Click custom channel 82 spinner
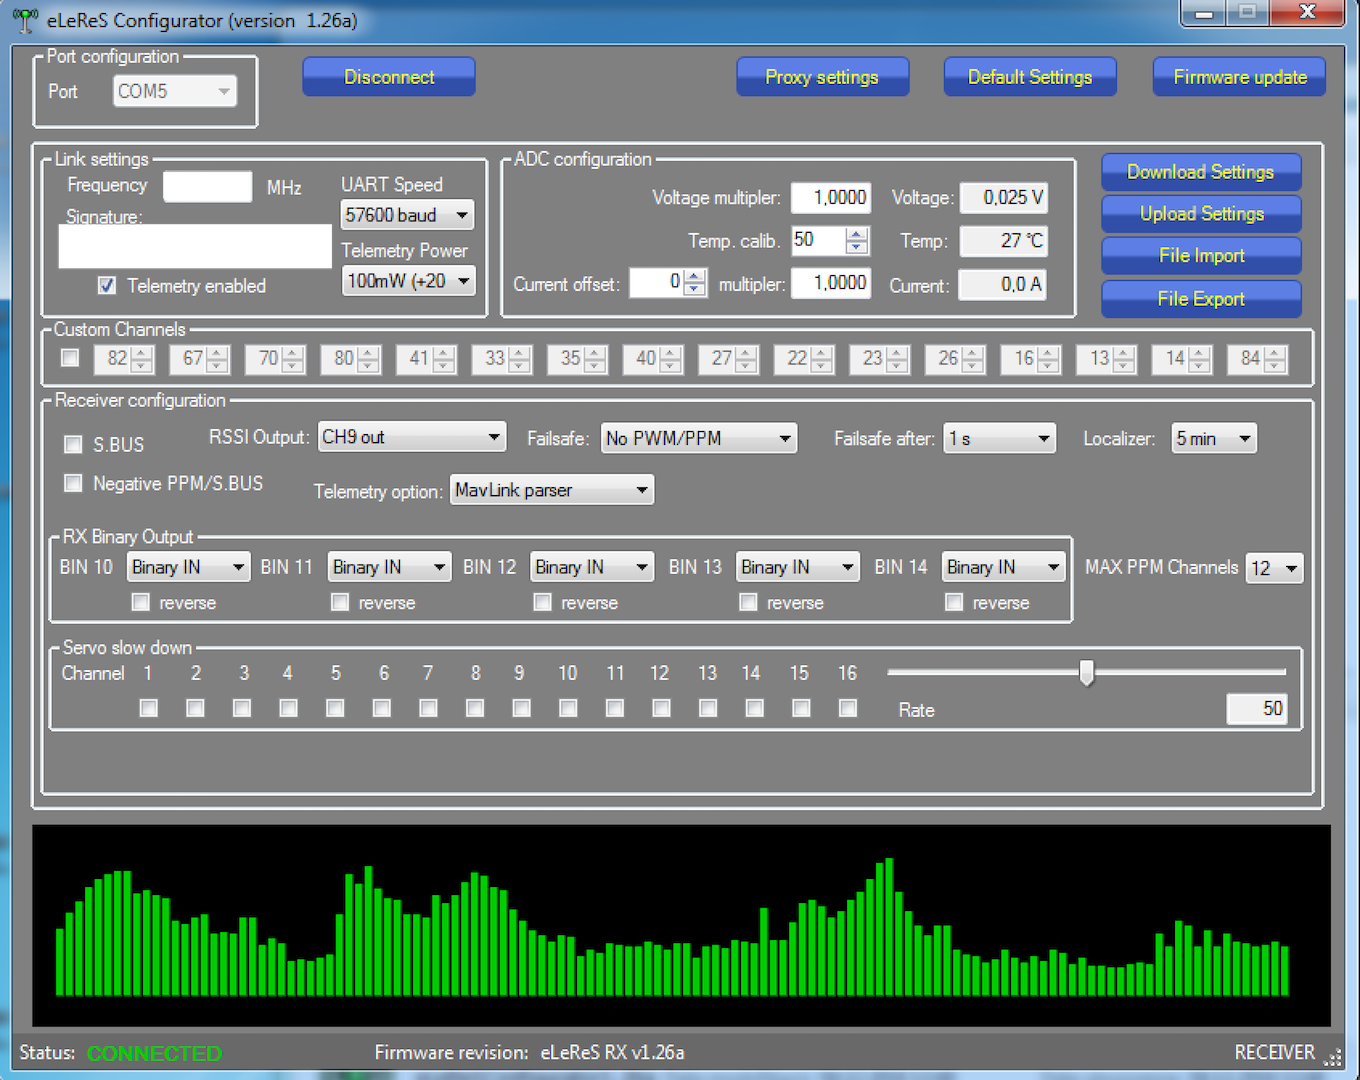Screen dimensions: 1360x1080 142,359
